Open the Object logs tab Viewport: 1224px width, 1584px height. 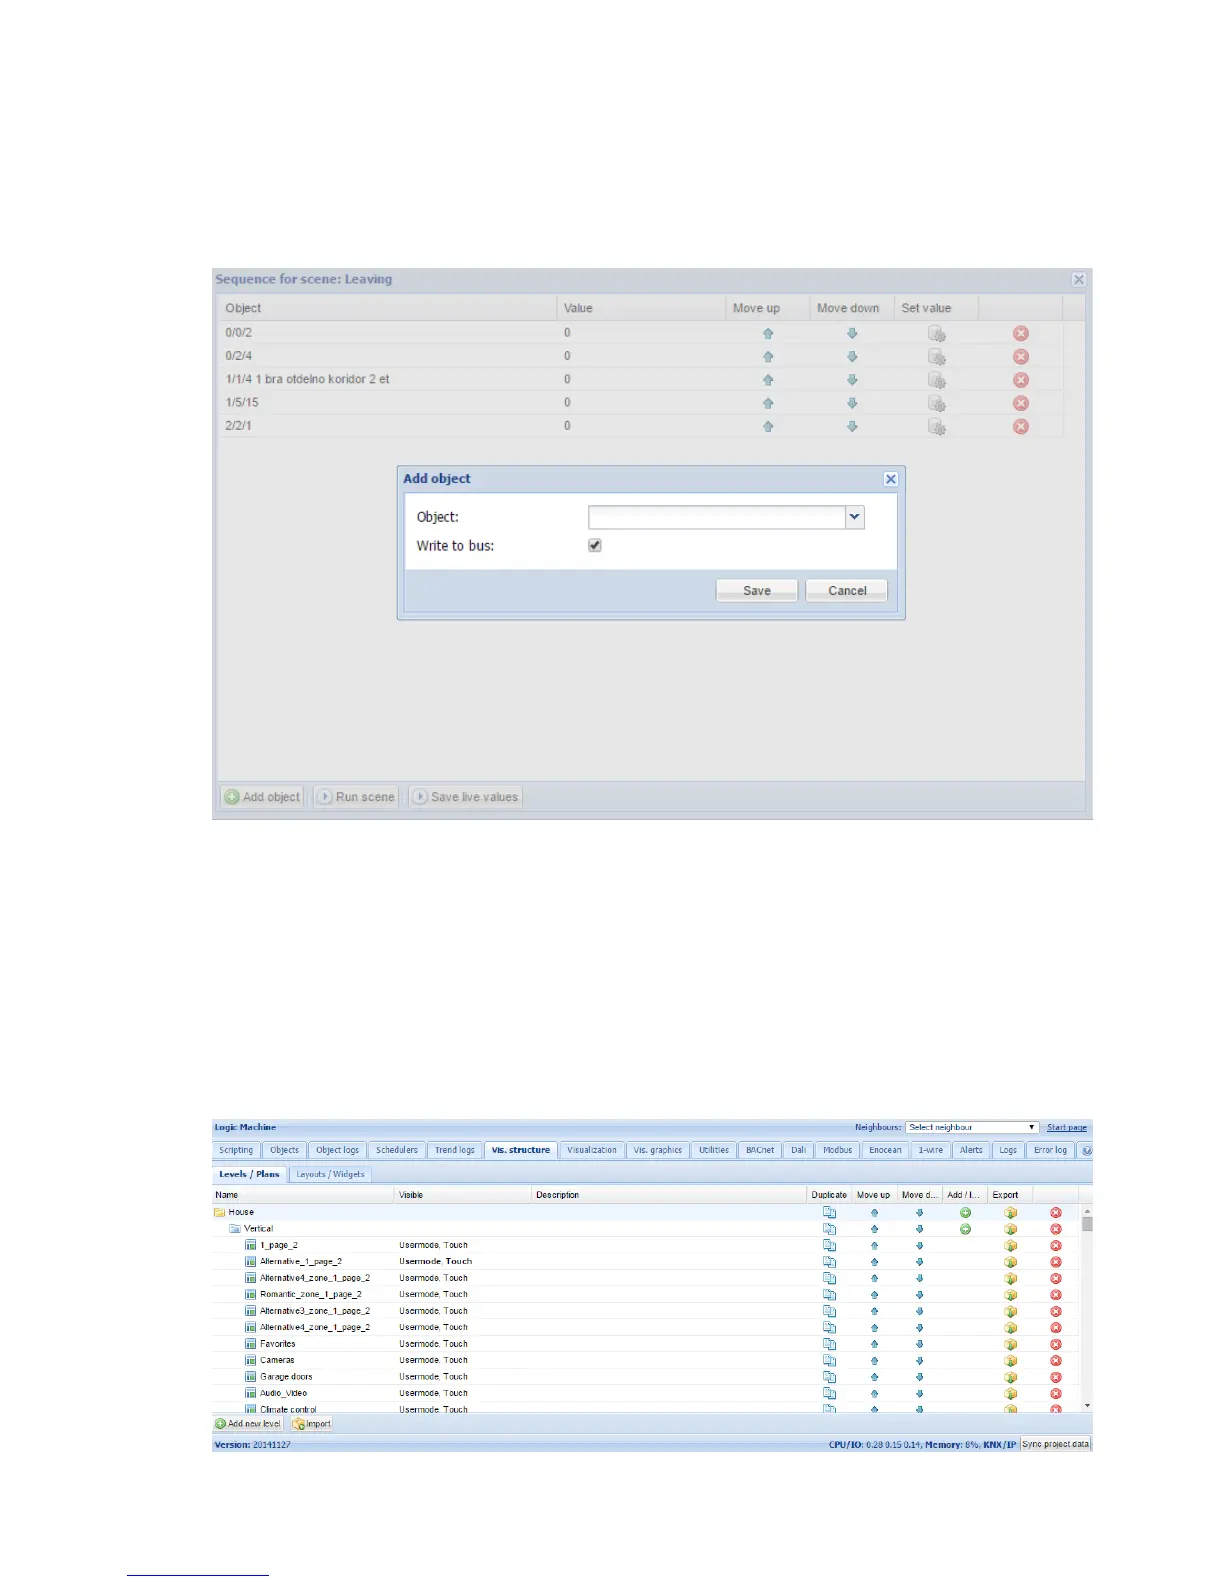pos(337,1150)
